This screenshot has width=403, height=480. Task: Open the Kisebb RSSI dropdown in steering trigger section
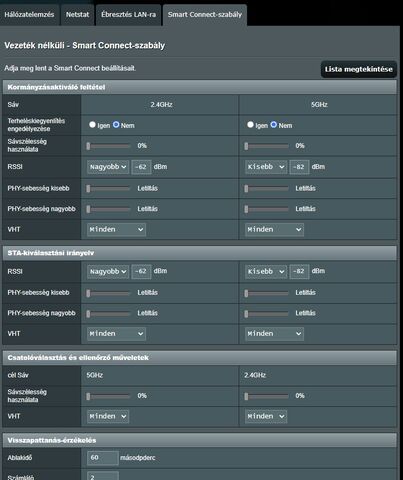tap(266, 167)
